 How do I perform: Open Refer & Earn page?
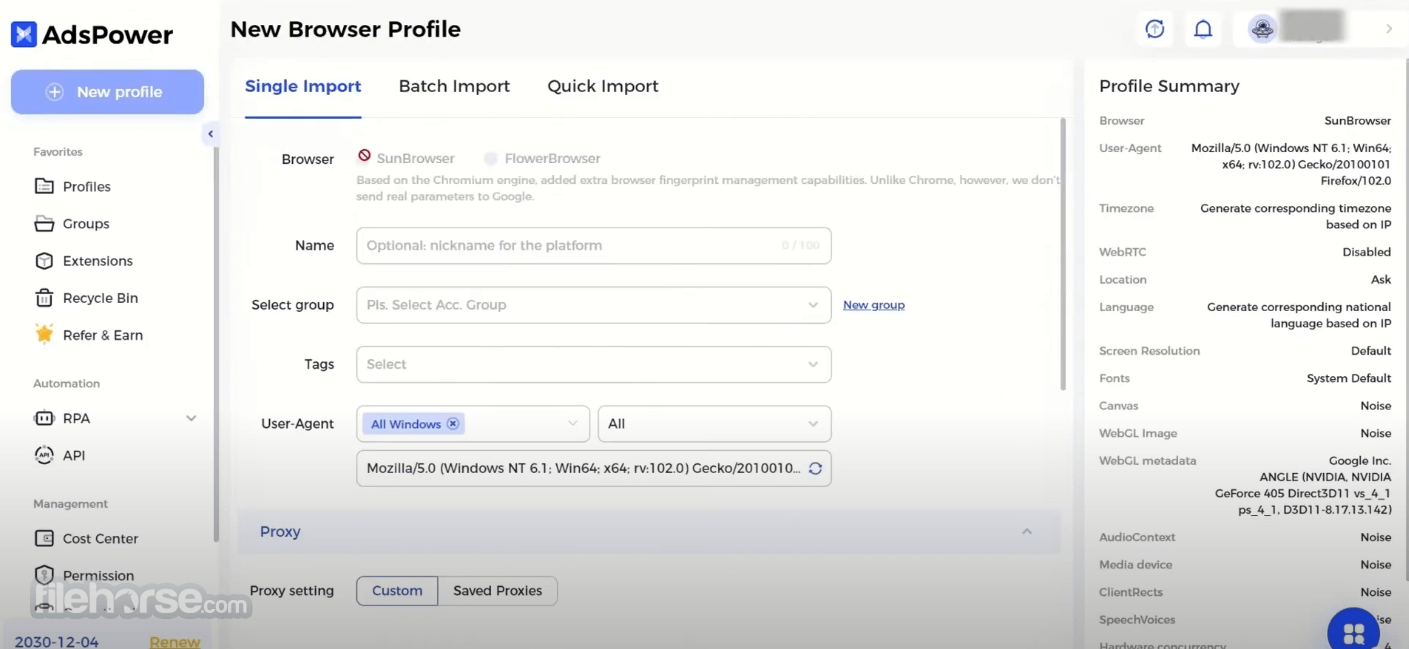point(103,335)
